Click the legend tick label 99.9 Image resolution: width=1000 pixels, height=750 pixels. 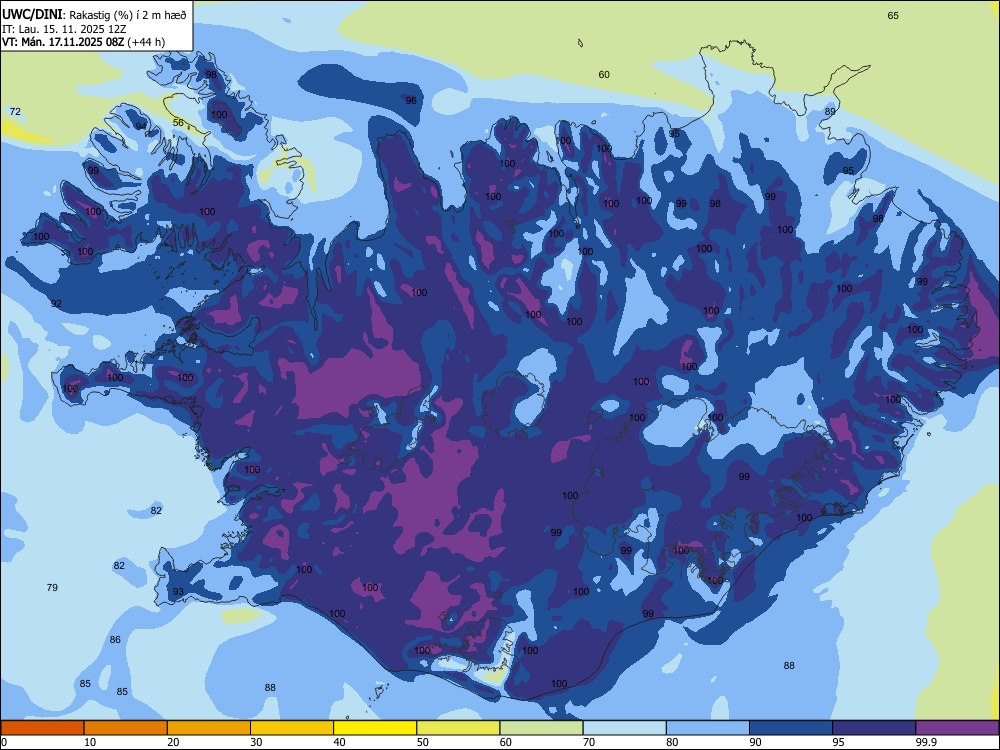926,742
